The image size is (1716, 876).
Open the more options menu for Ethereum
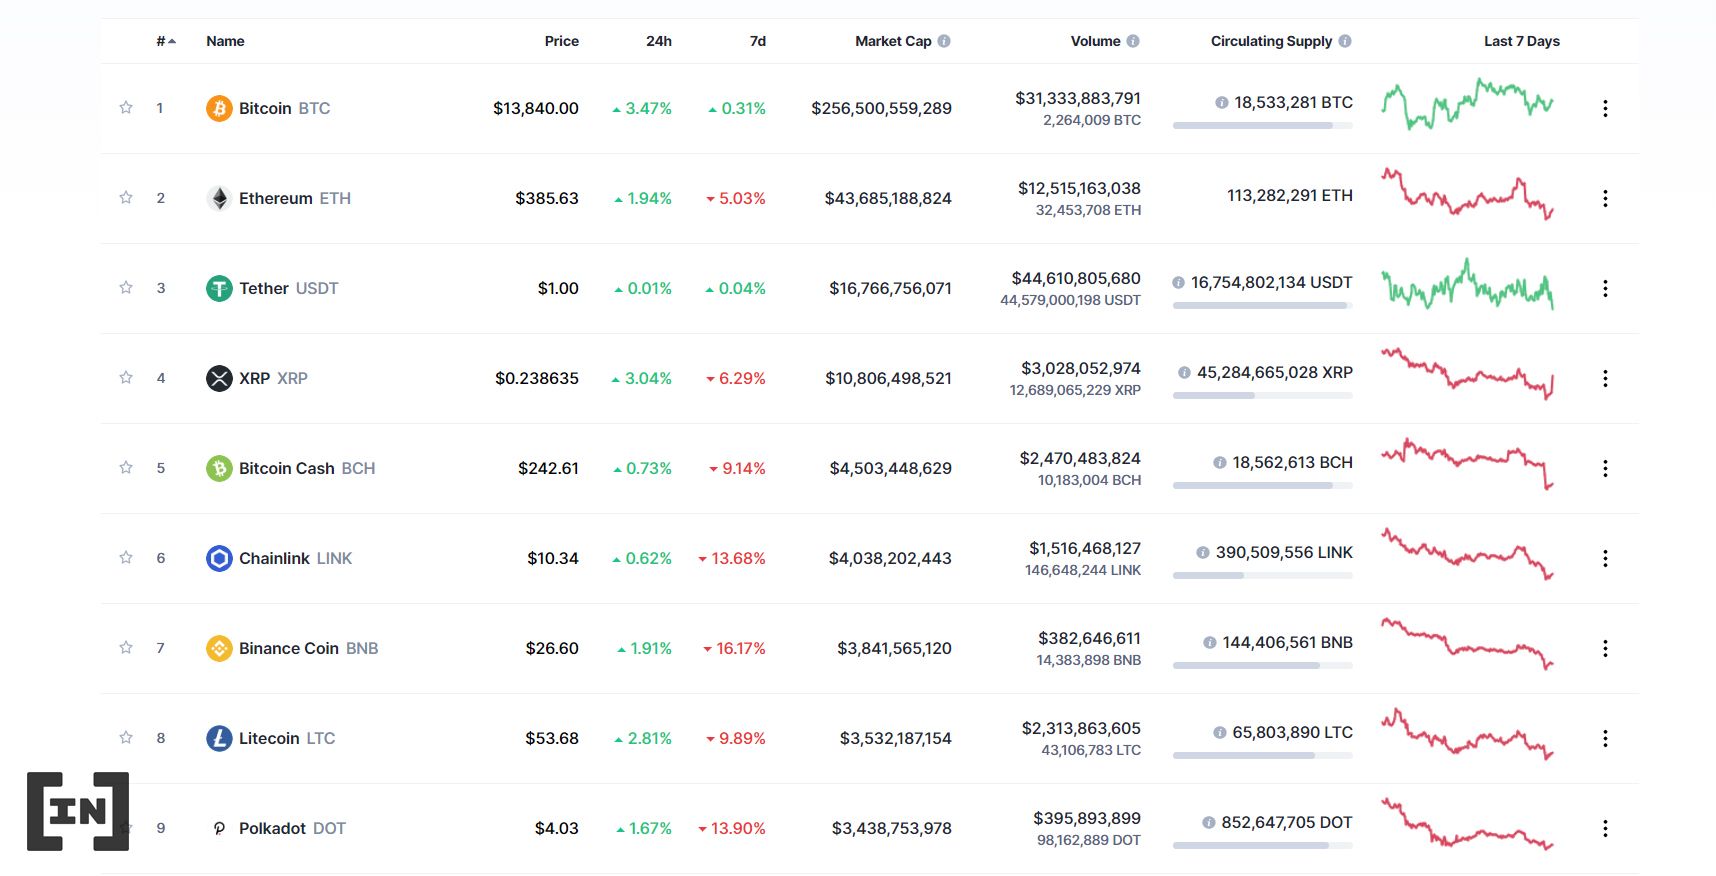[x=1605, y=198]
